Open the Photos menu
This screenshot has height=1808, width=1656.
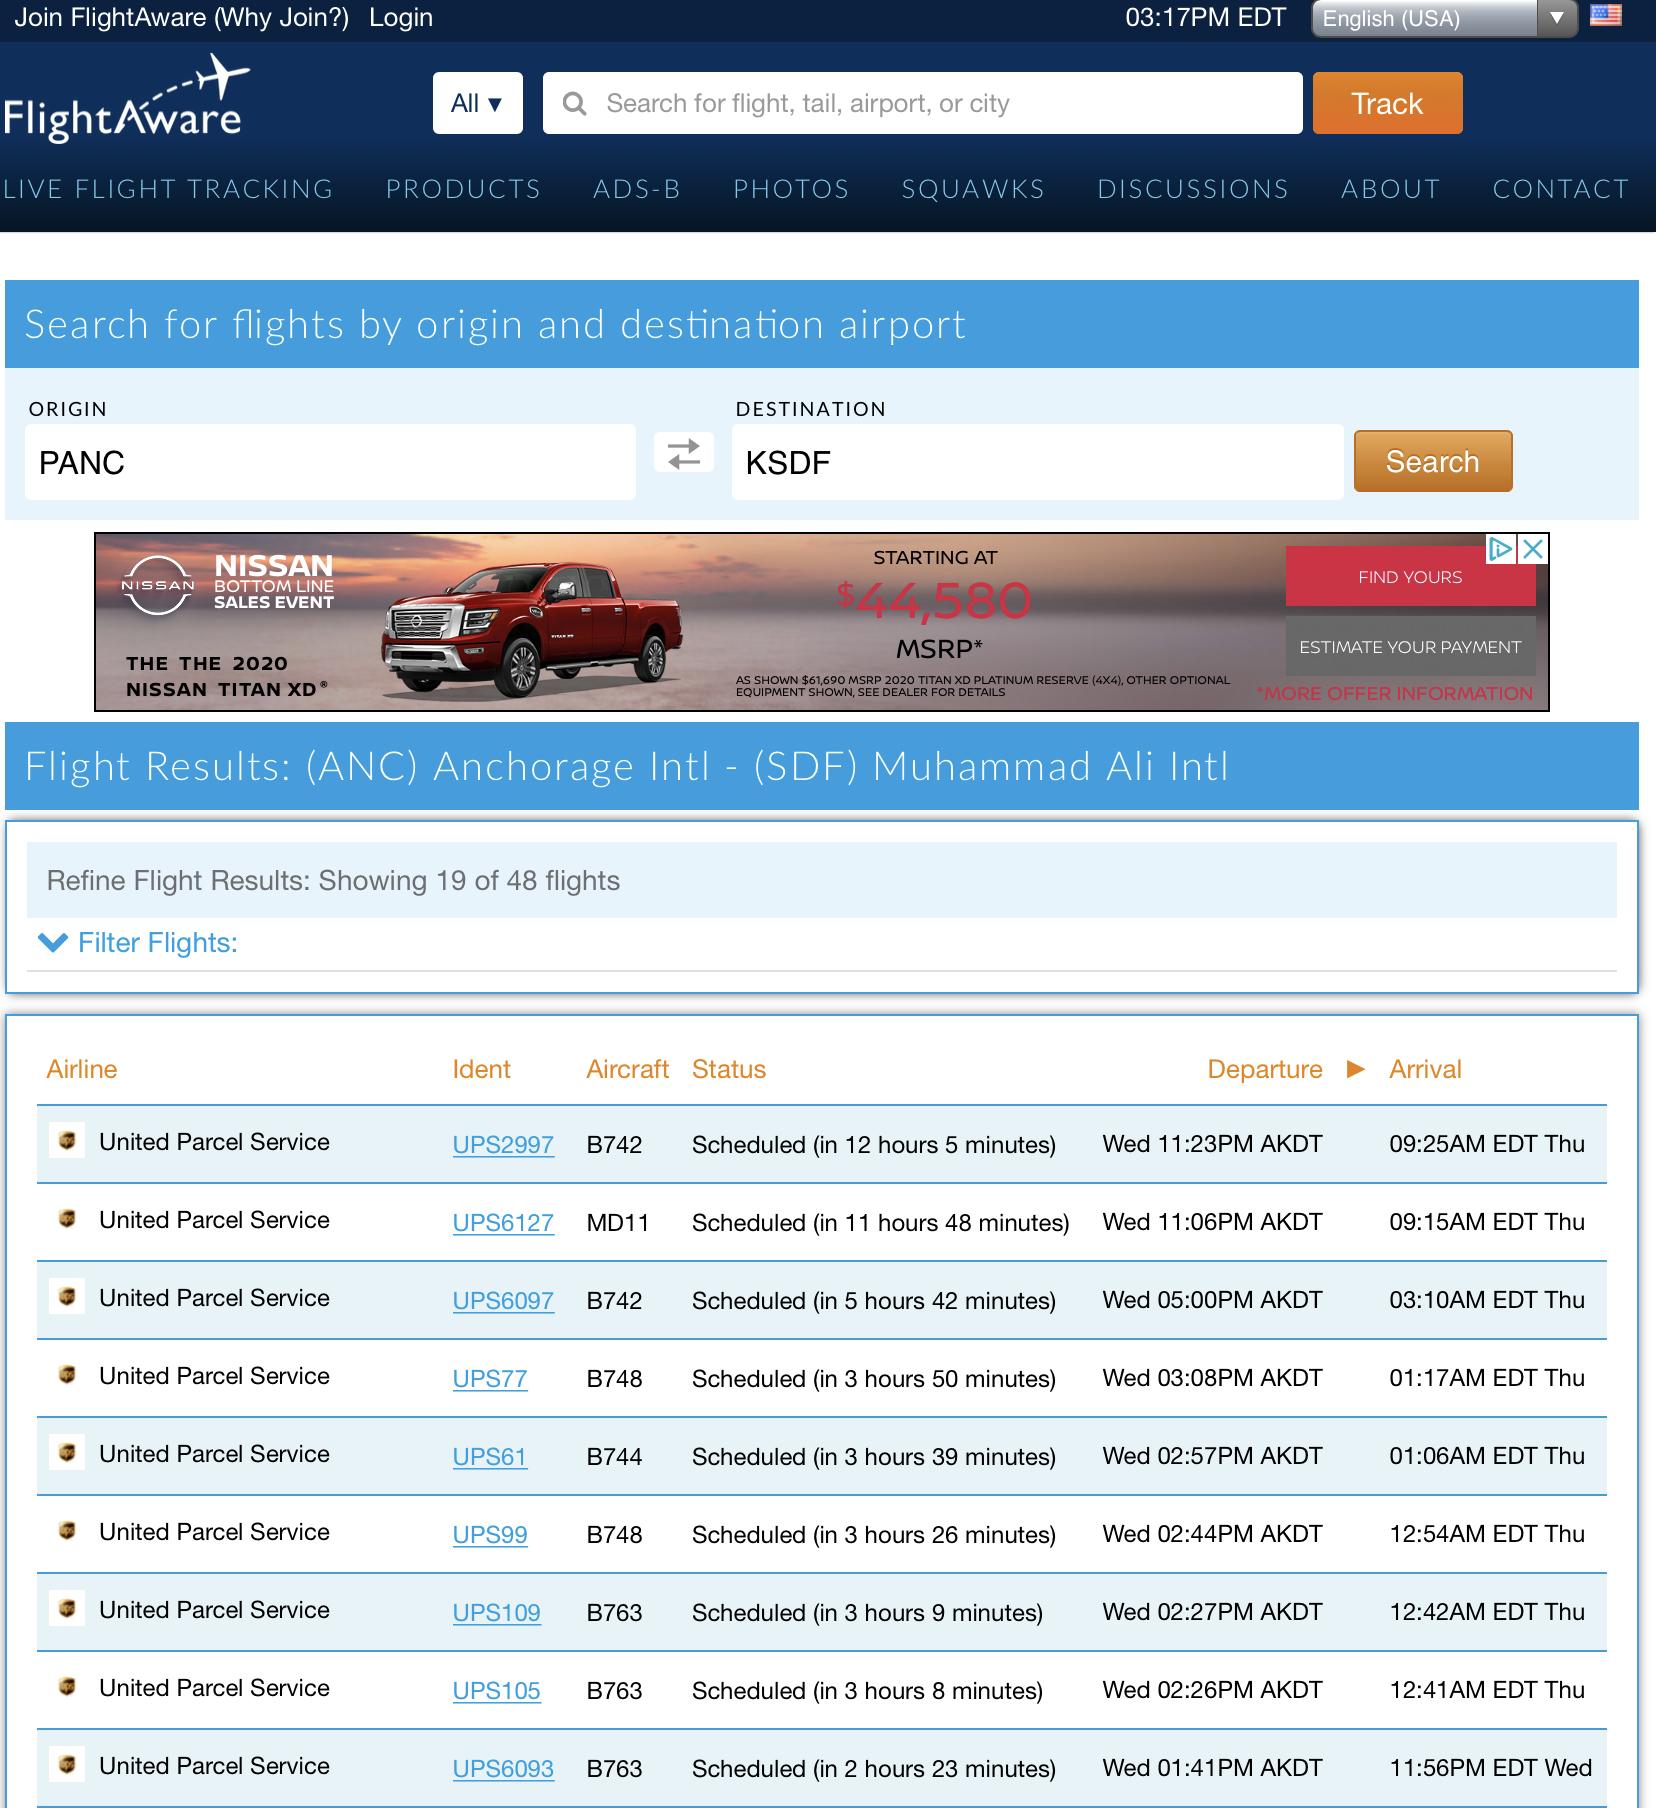coord(791,189)
